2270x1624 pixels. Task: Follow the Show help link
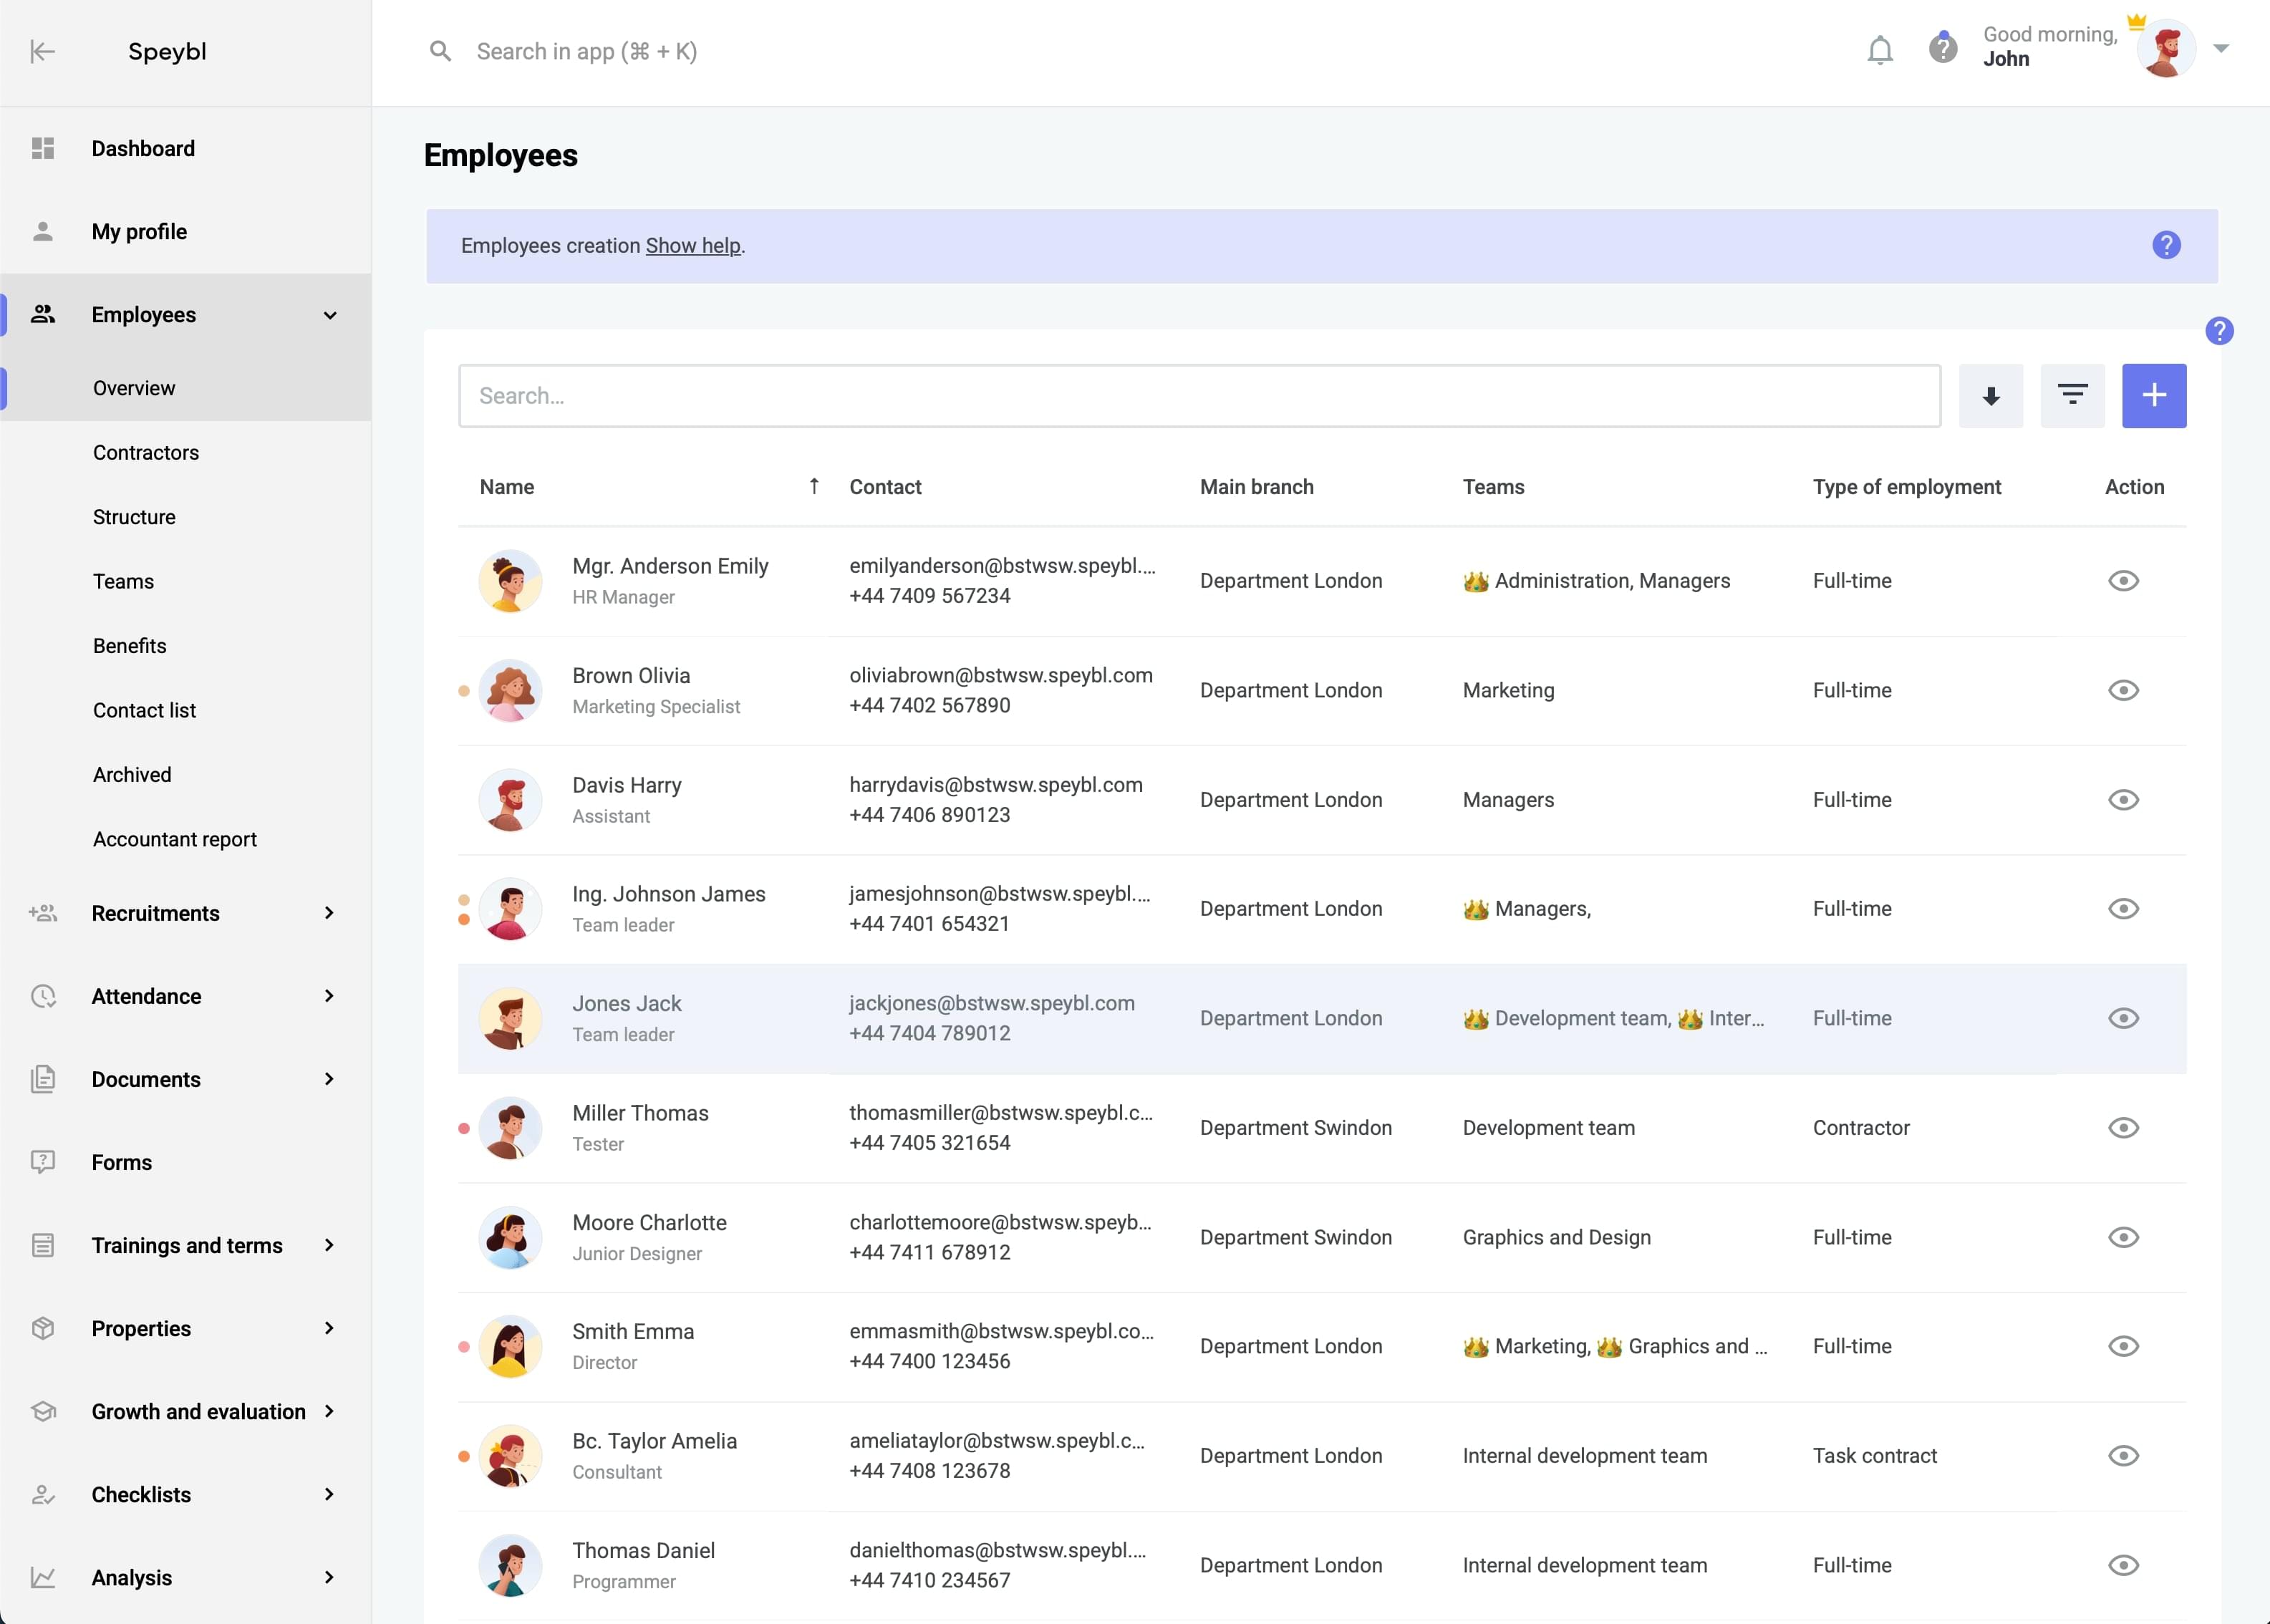(693, 246)
